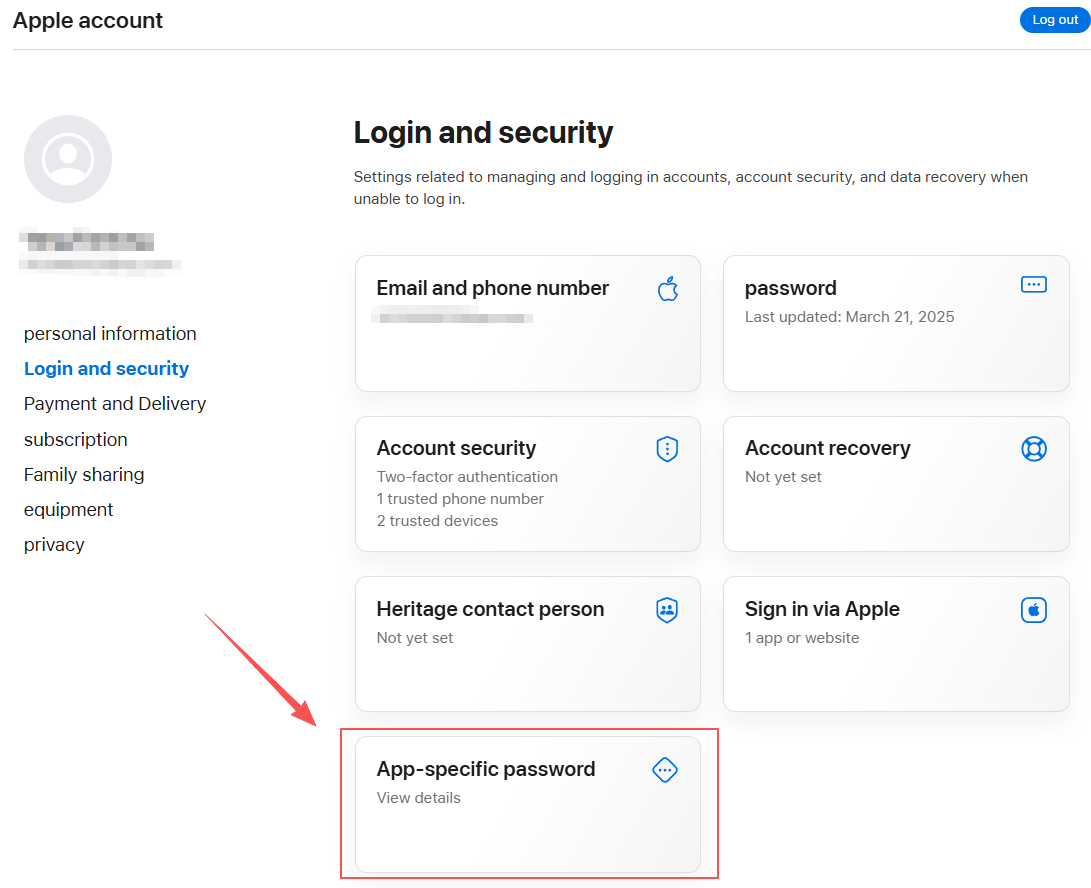Click the people shield icon on Heritage contact
Viewport: 1091px width, 888px height.
[x=667, y=610]
